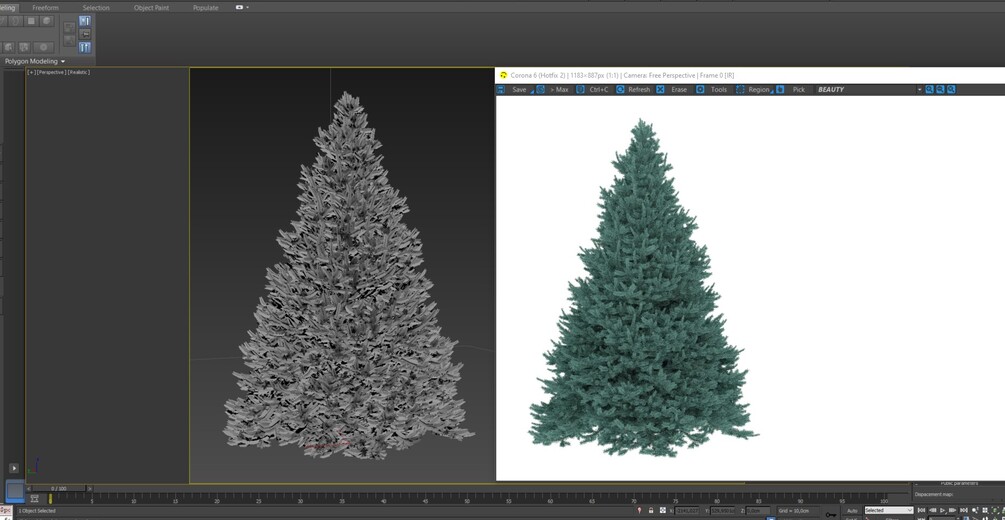Click the Y coordinate field
The image size is (1005, 520).
coord(723,510)
